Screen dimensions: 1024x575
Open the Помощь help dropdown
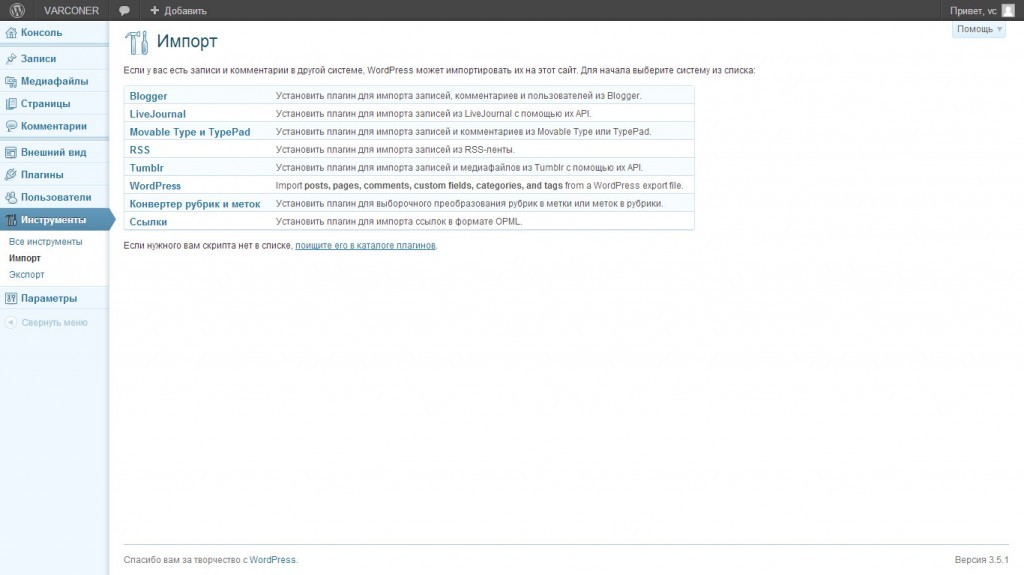click(978, 29)
